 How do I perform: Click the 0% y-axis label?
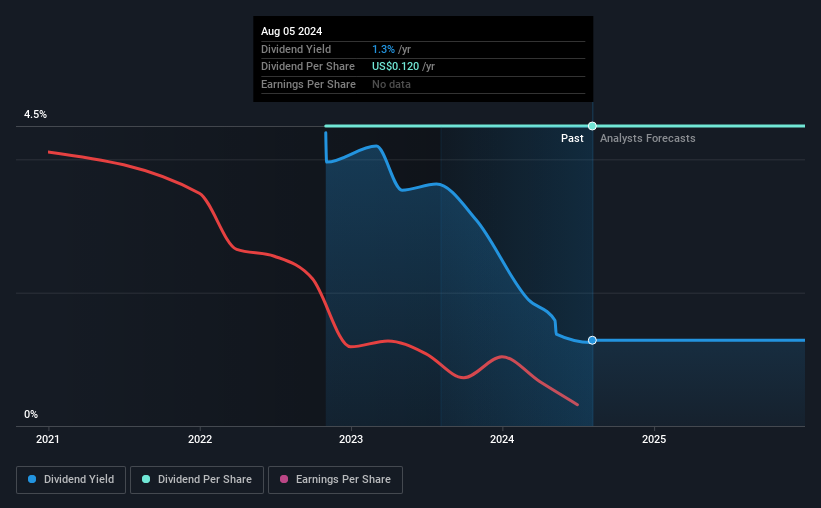pos(31,414)
